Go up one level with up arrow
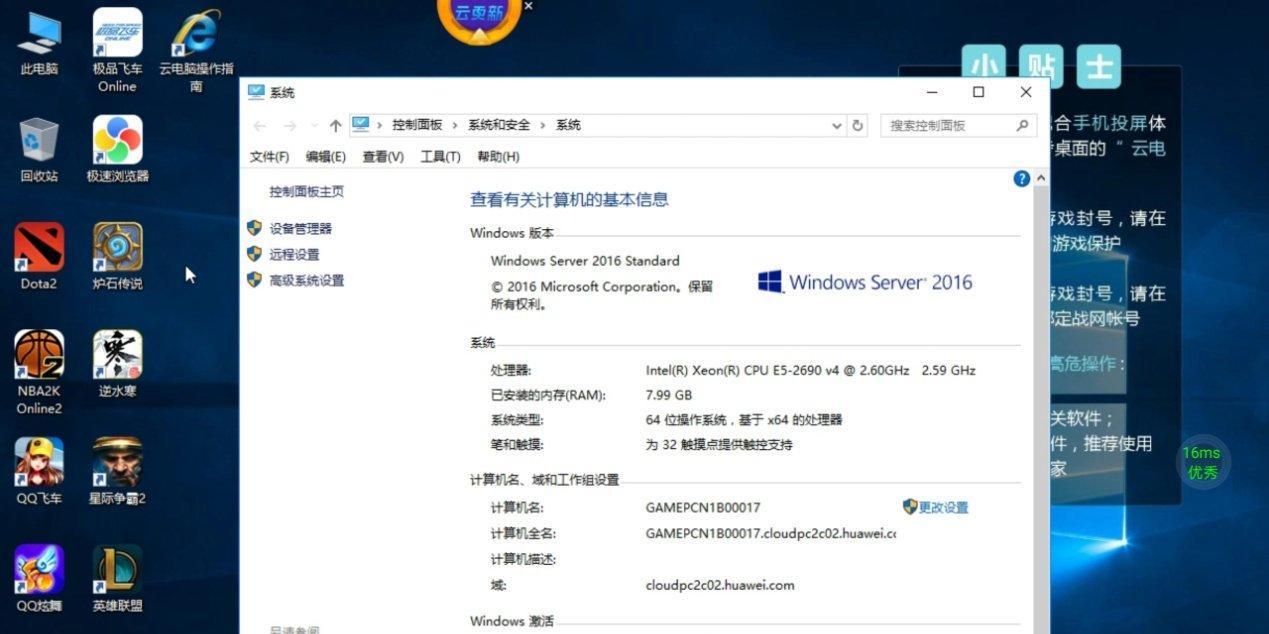Viewport: 1269px width, 634px height. [335, 126]
